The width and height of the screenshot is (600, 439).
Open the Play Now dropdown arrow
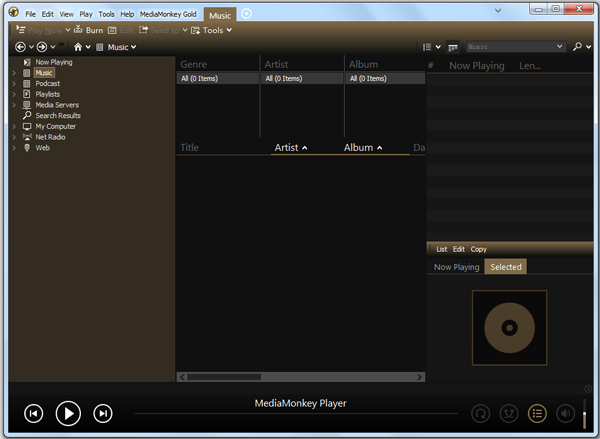[x=68, y=30]
